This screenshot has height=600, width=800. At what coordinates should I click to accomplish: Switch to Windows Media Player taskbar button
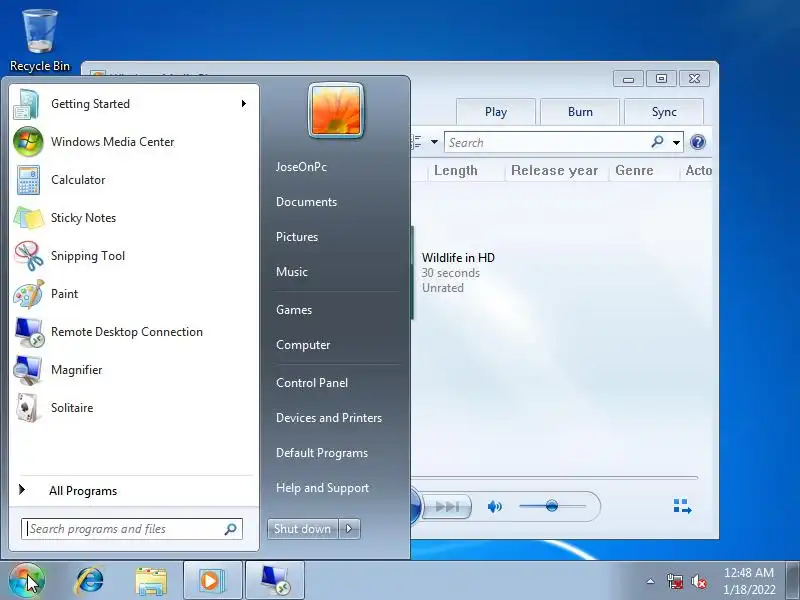tap(212, 581)
